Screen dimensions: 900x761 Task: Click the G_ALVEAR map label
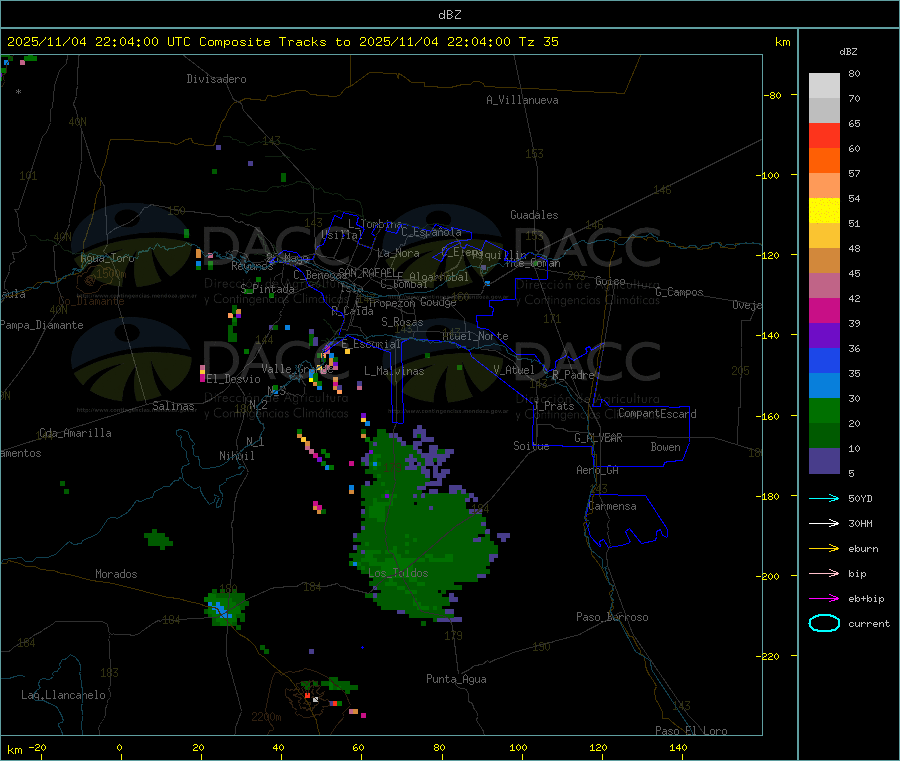pyautogui.click(x=598, y=438)
